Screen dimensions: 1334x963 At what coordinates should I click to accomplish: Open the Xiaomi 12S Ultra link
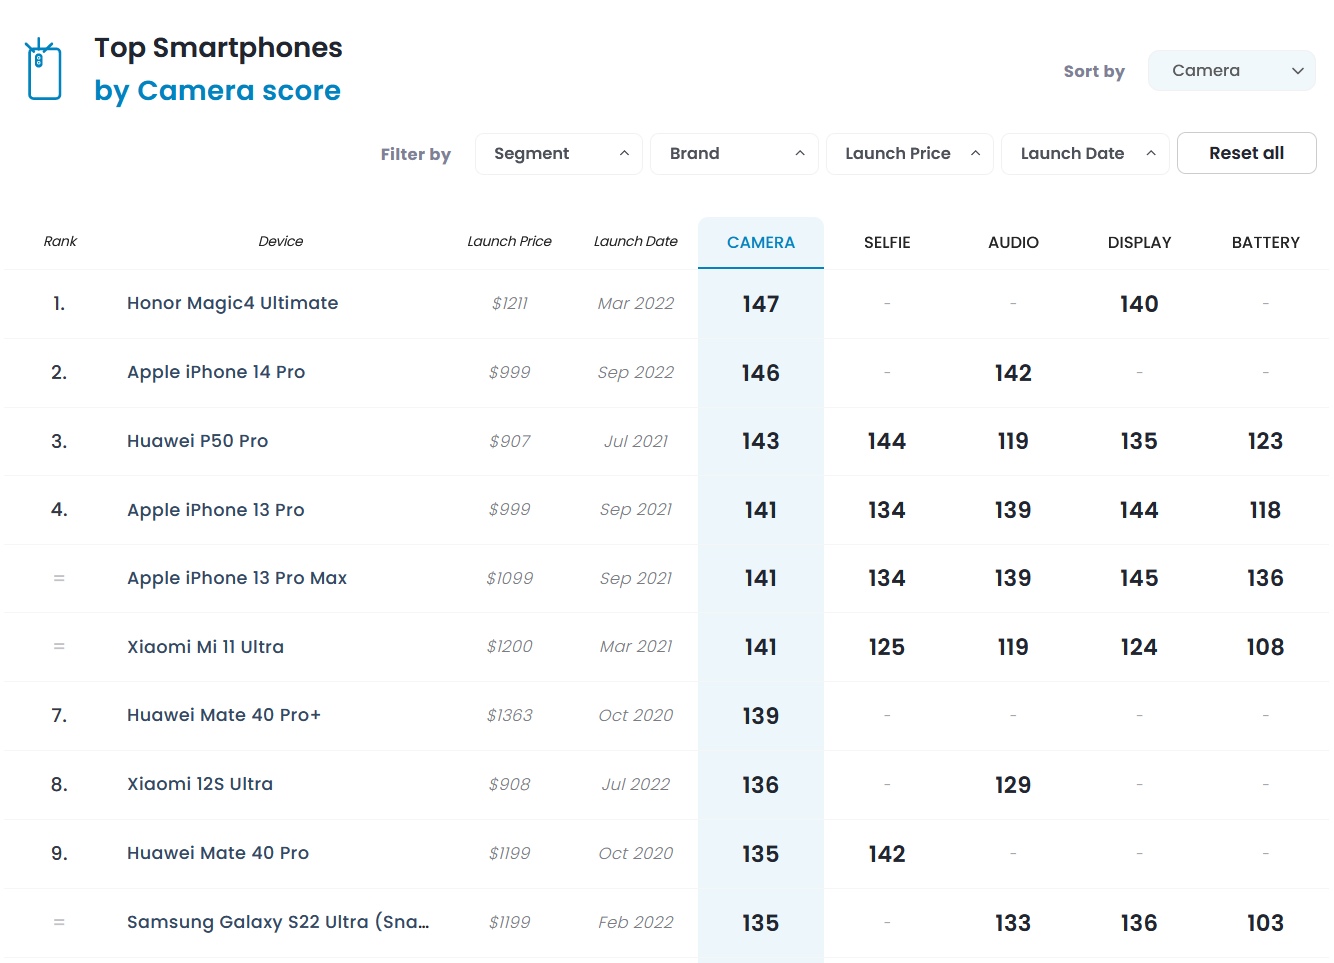[200, 784]
